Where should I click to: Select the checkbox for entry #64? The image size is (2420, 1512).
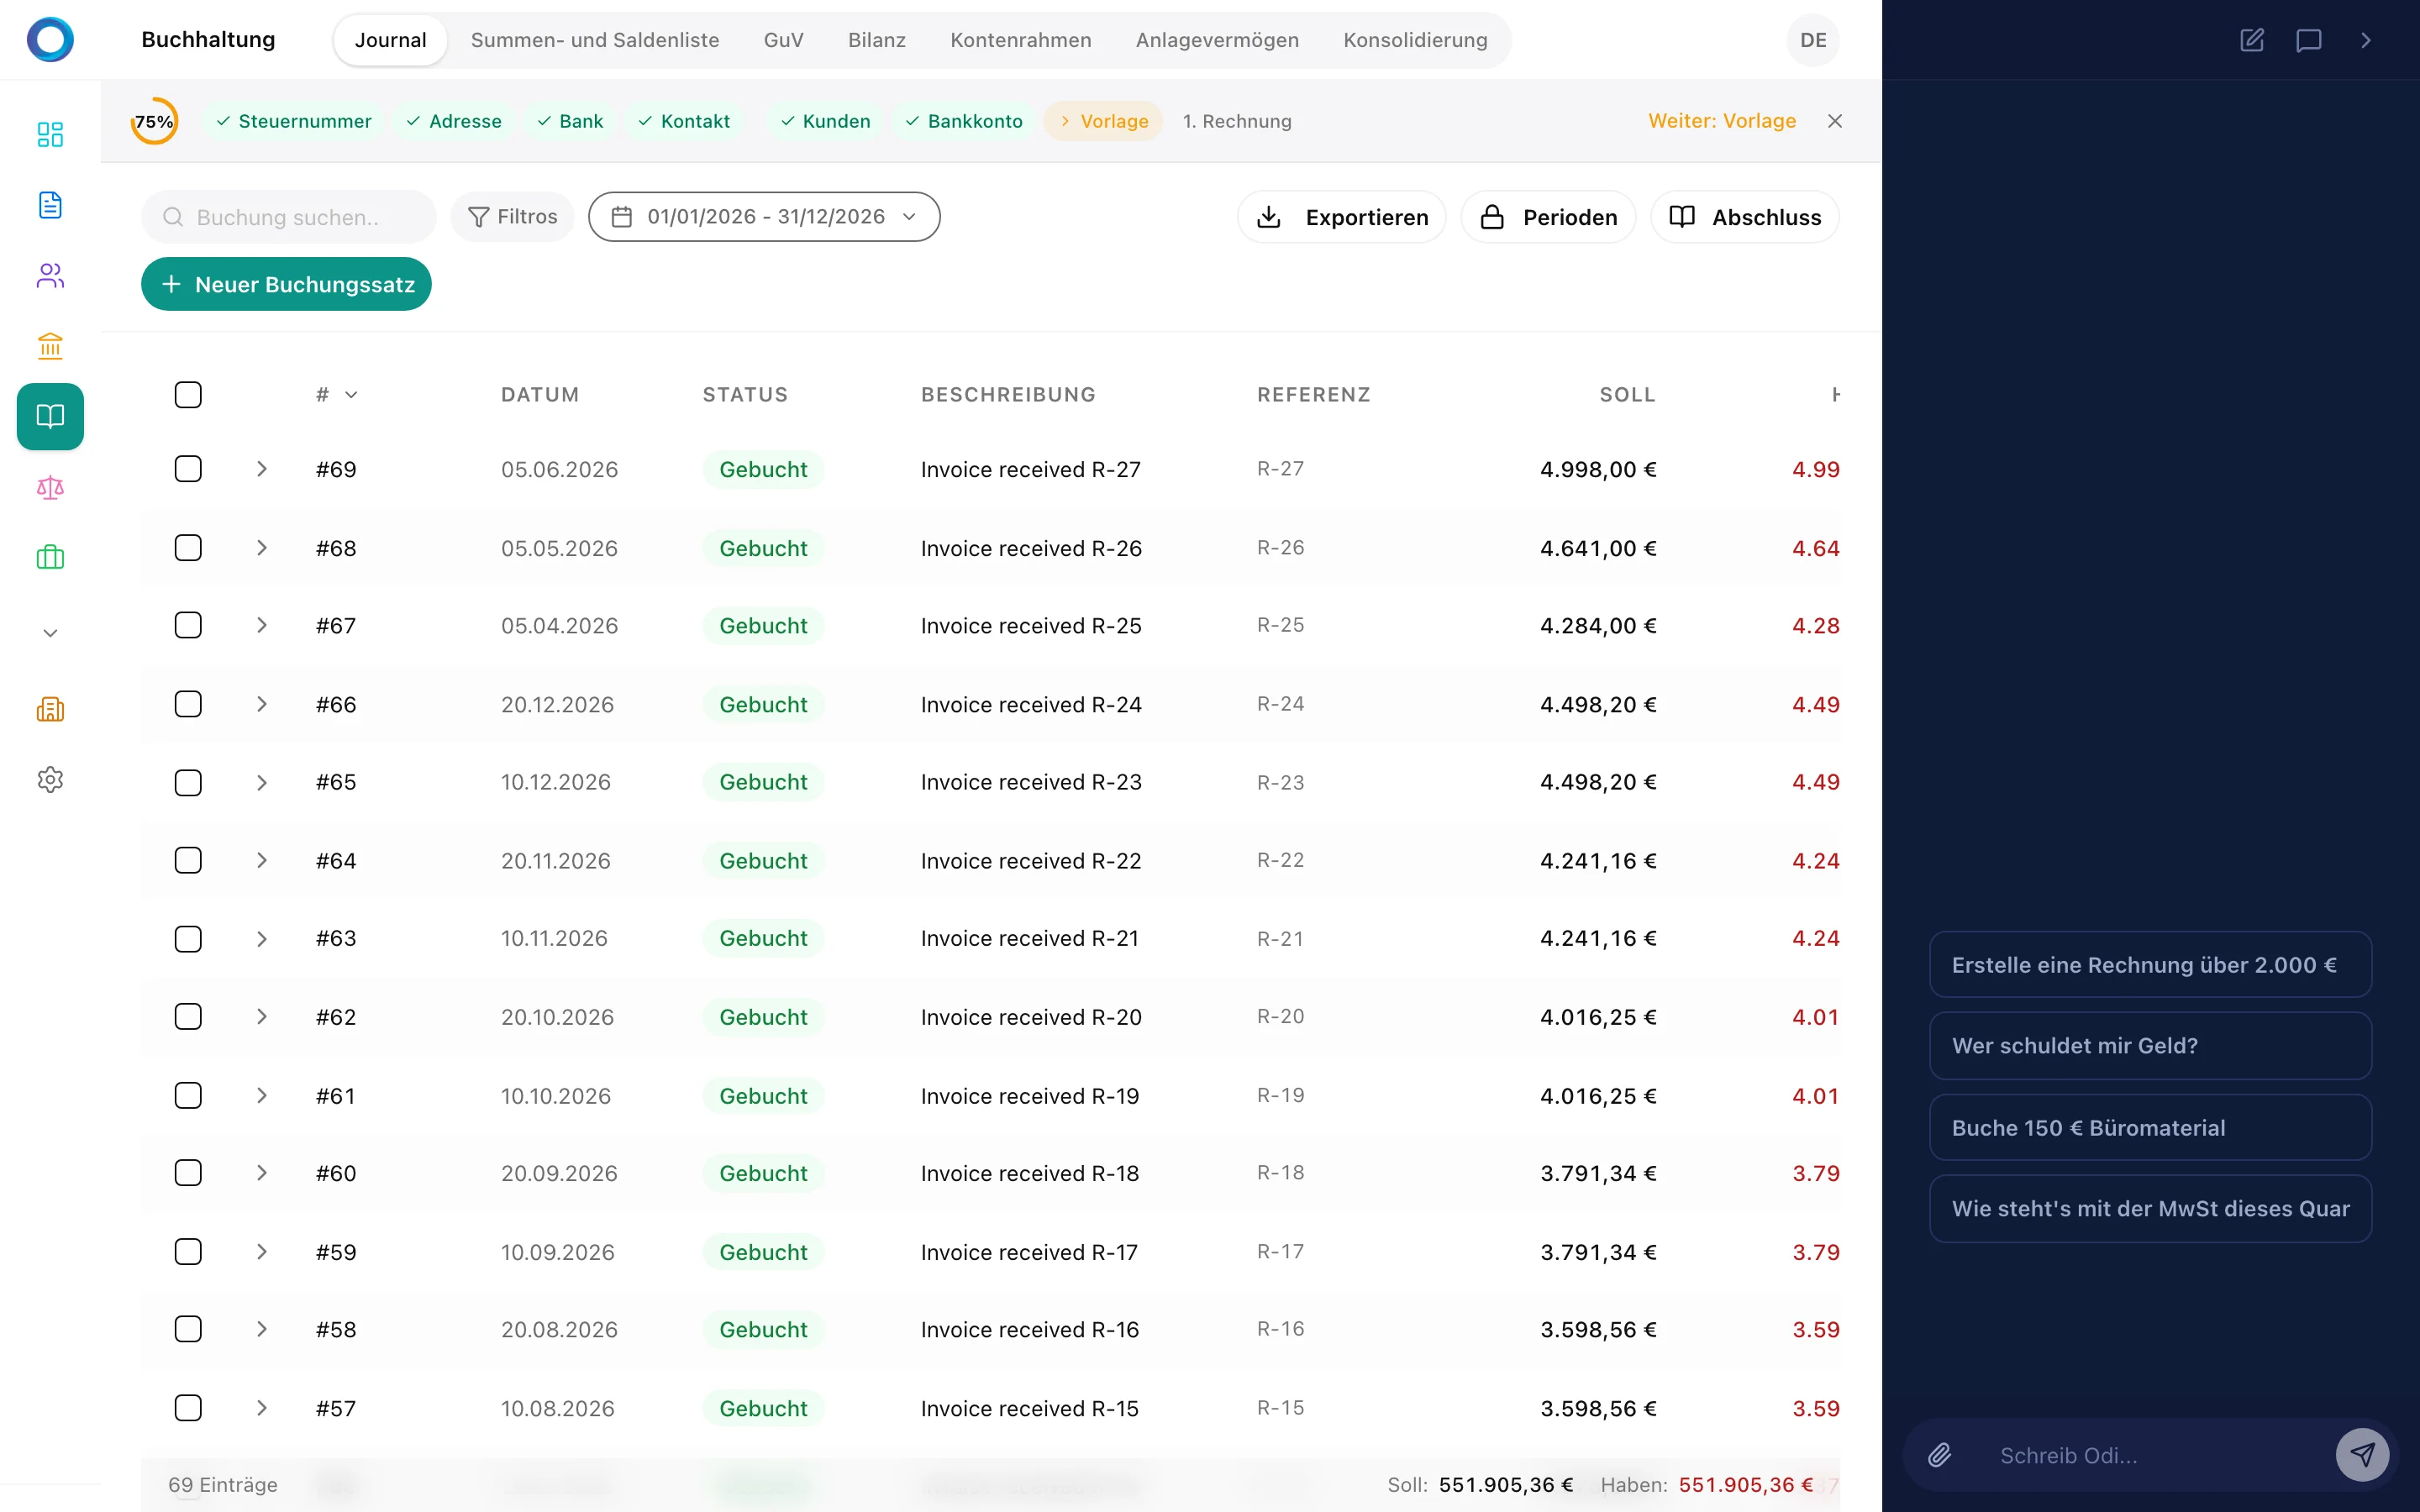pos(188,860)
